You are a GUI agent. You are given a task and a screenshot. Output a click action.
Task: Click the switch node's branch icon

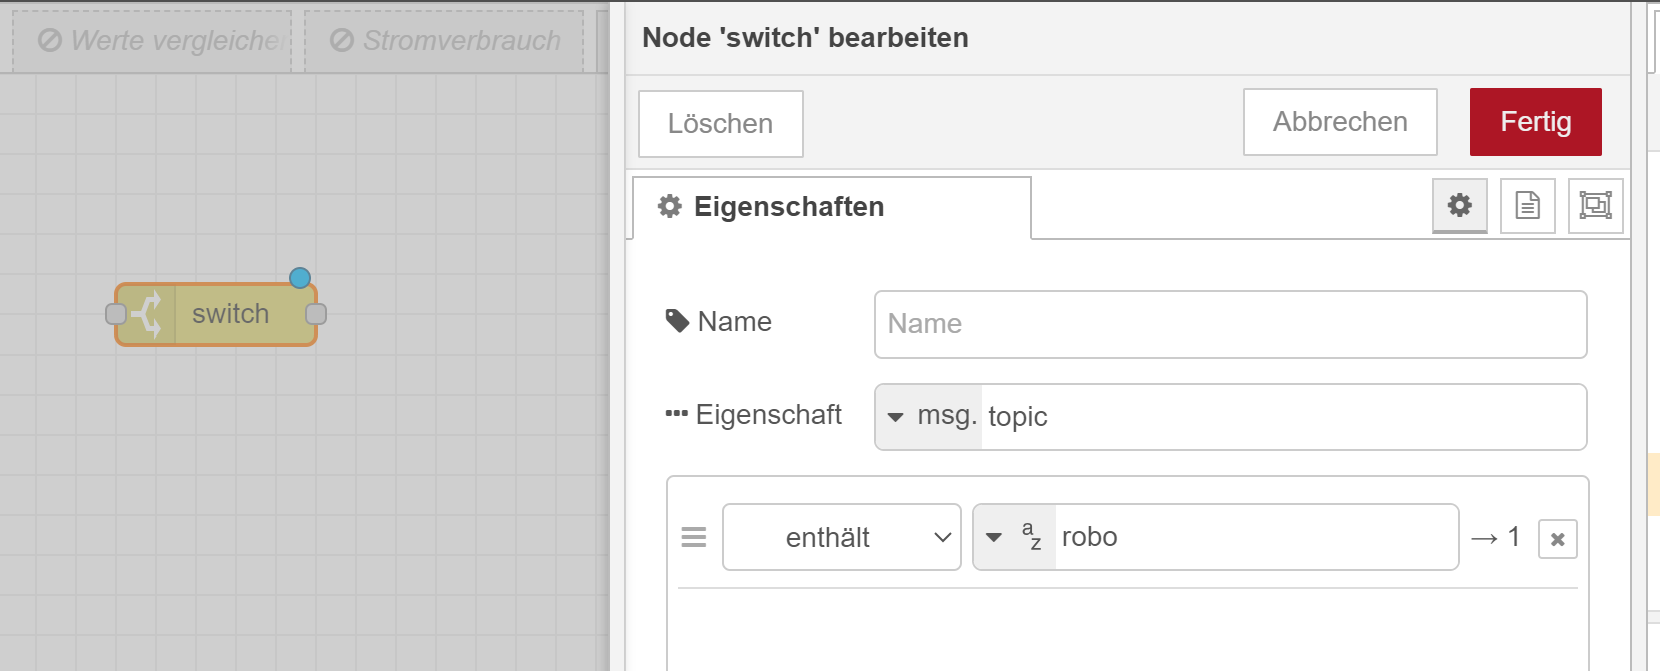(148, 314)
